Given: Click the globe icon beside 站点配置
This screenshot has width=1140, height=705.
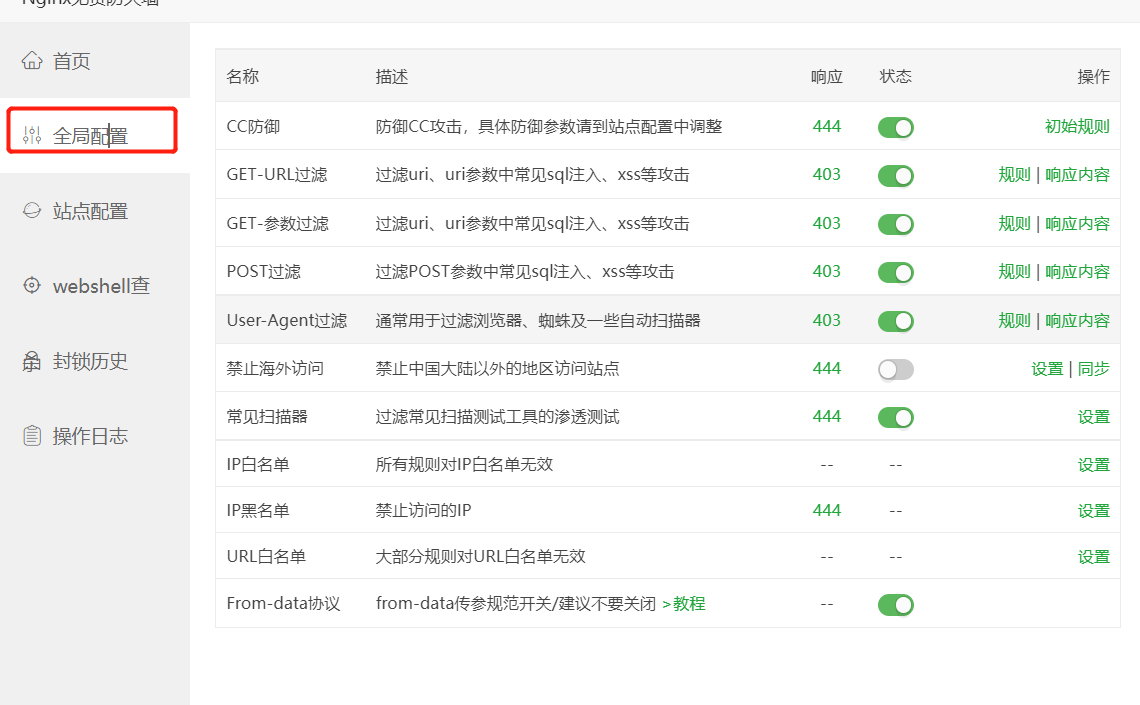Looking at the screenshot, I should [x=32, y=210].
